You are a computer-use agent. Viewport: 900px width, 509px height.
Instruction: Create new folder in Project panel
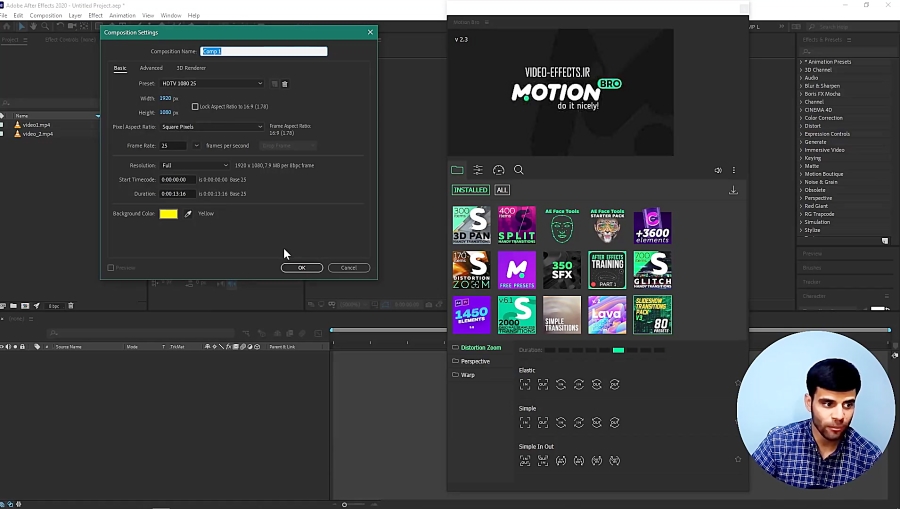tap(13, 306)
